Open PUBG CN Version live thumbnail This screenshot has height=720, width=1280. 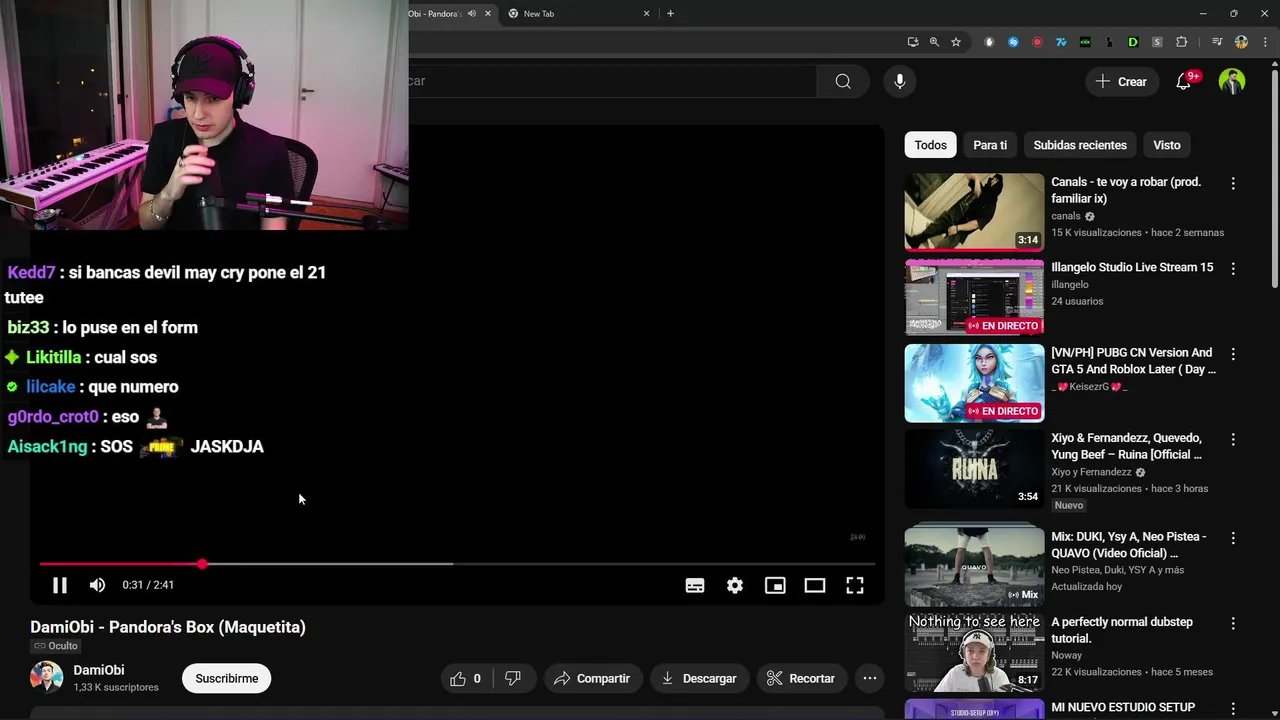tap(974, 383)
